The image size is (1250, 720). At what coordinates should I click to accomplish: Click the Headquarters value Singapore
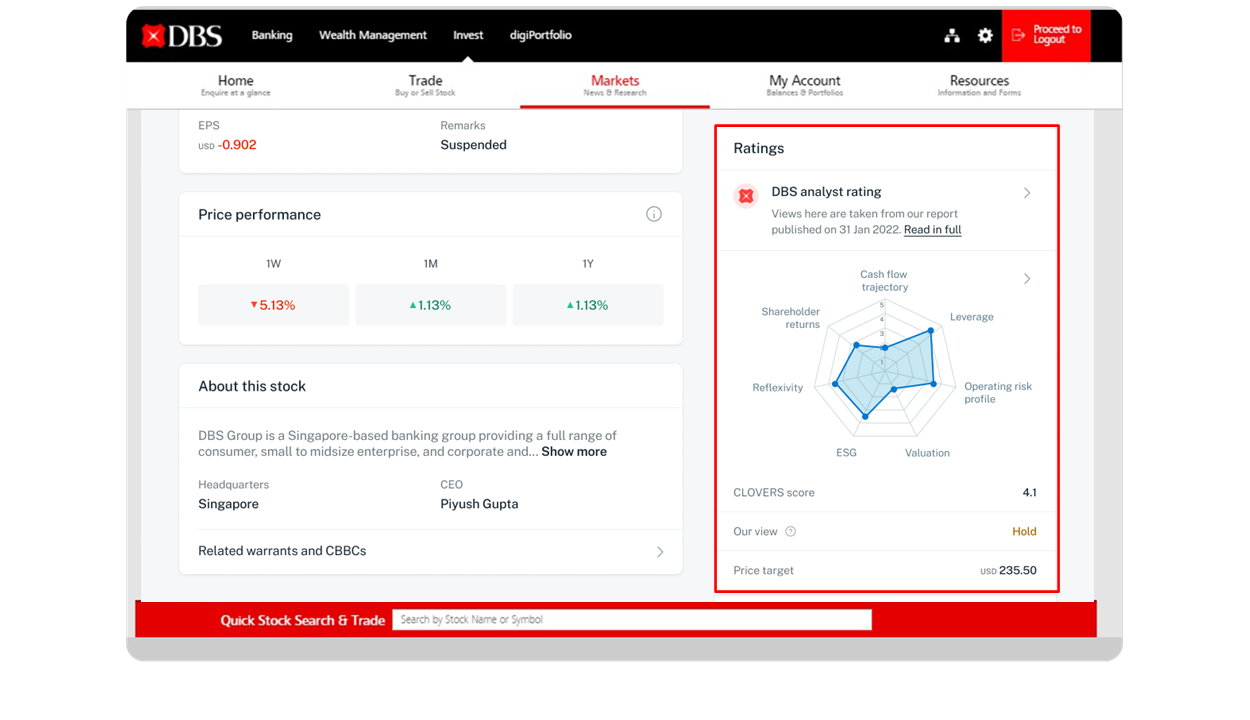pyautogui.click(x=228, y=504)
